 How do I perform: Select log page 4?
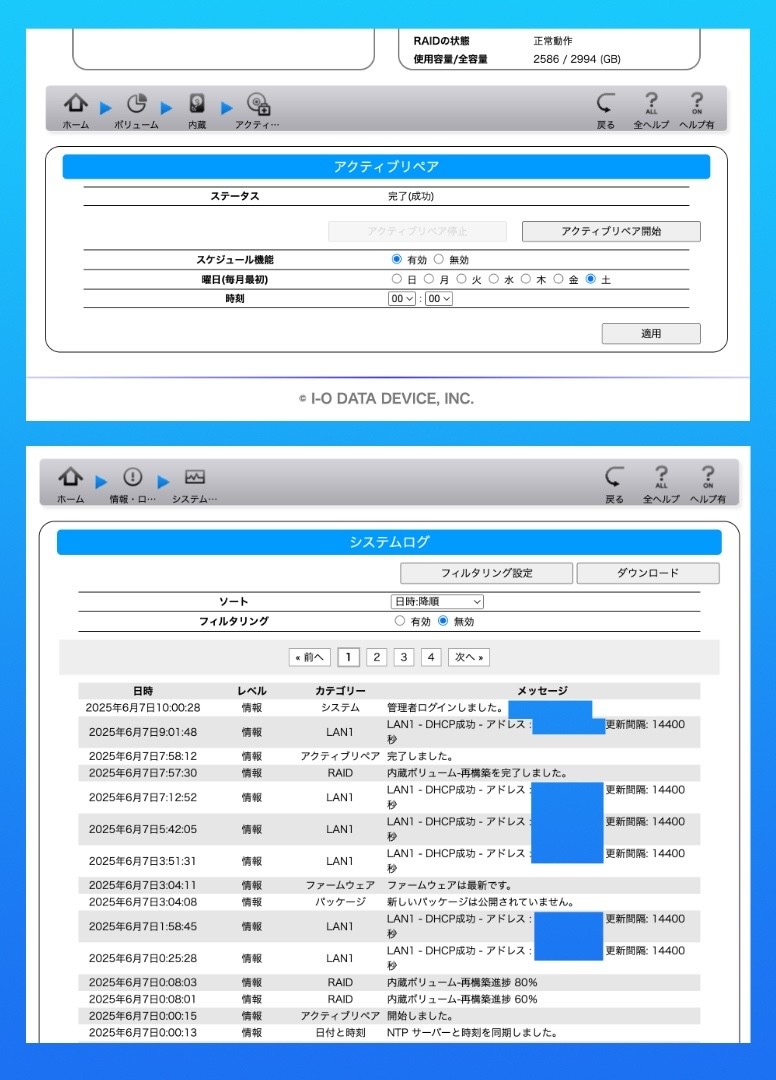[431, 657]
